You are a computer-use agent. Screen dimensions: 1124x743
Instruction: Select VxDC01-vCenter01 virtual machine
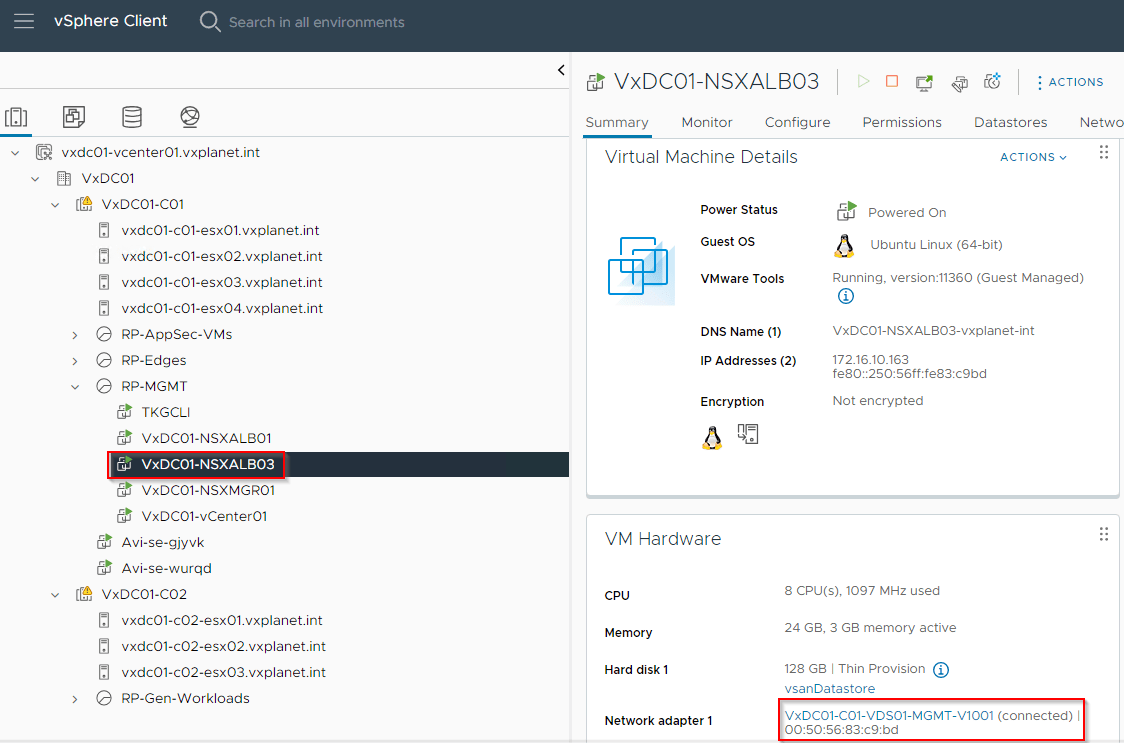pyautogui.click(x=204, y=516)
